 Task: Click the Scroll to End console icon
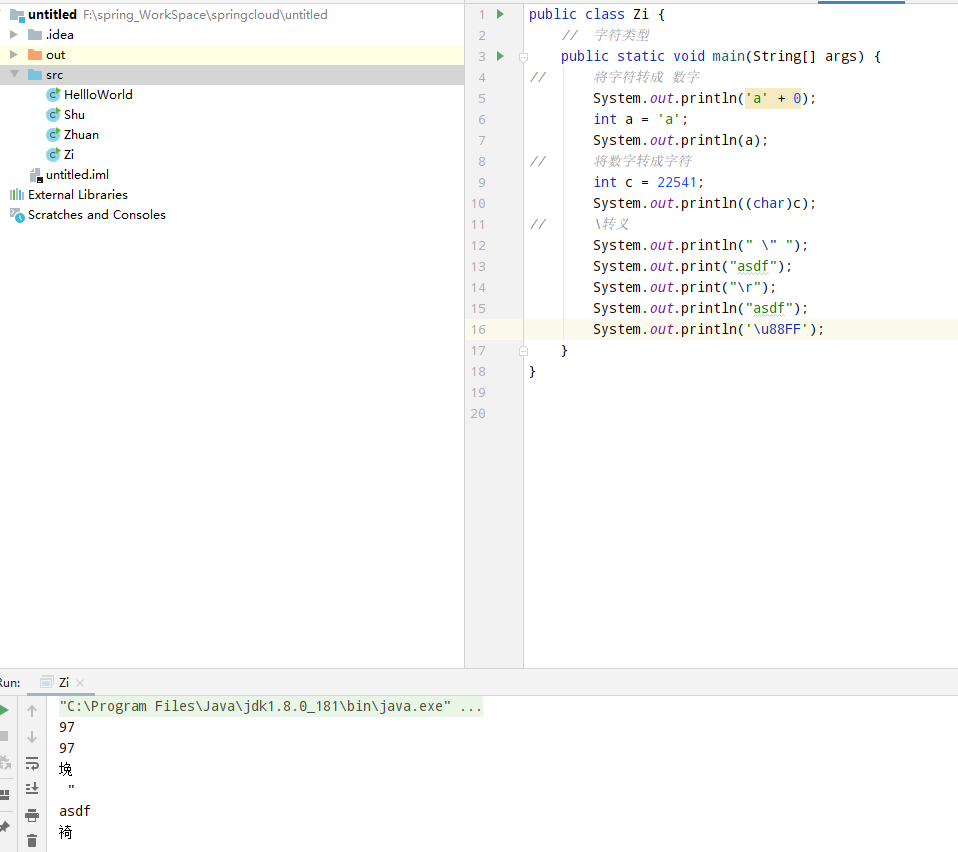coord(32,788)
